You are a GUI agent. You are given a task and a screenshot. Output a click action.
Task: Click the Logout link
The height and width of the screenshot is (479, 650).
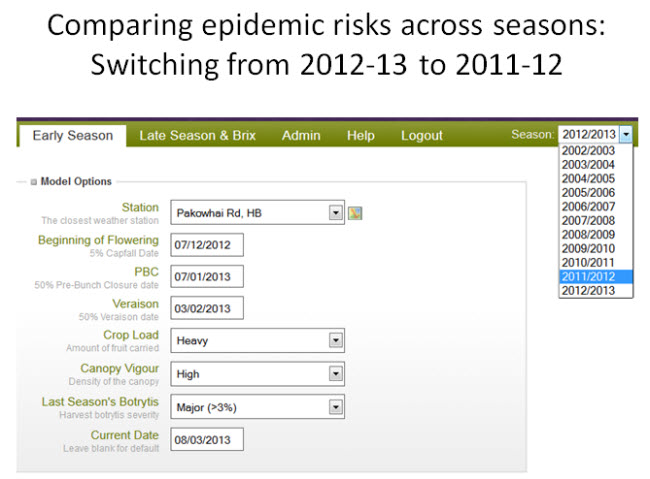pos(422,136)
